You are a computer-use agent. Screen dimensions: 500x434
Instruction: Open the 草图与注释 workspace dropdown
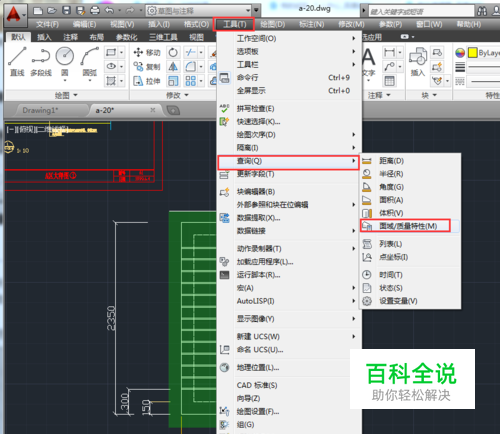(199, 11)
